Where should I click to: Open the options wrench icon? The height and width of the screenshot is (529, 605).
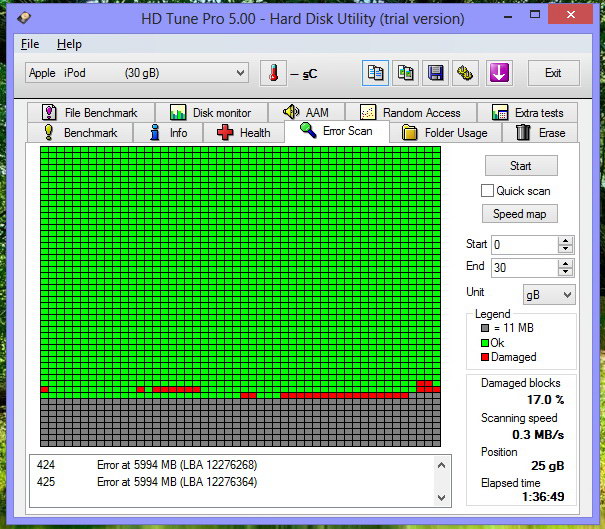(465, 73)
